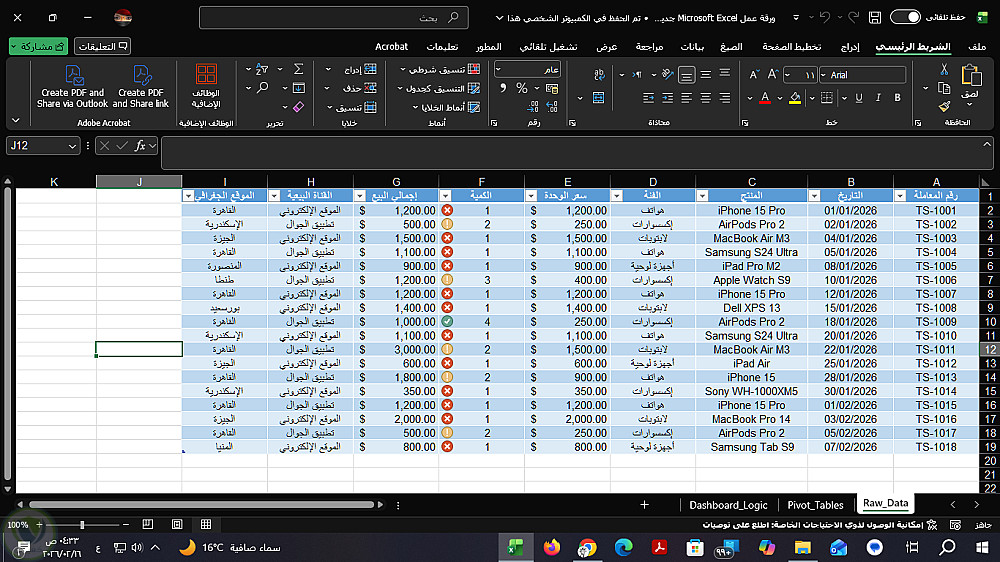This screenshot has height=562, width=1000.
Task: Expand the Name Box dropdown arrow
Action: (x=72, y=146)
